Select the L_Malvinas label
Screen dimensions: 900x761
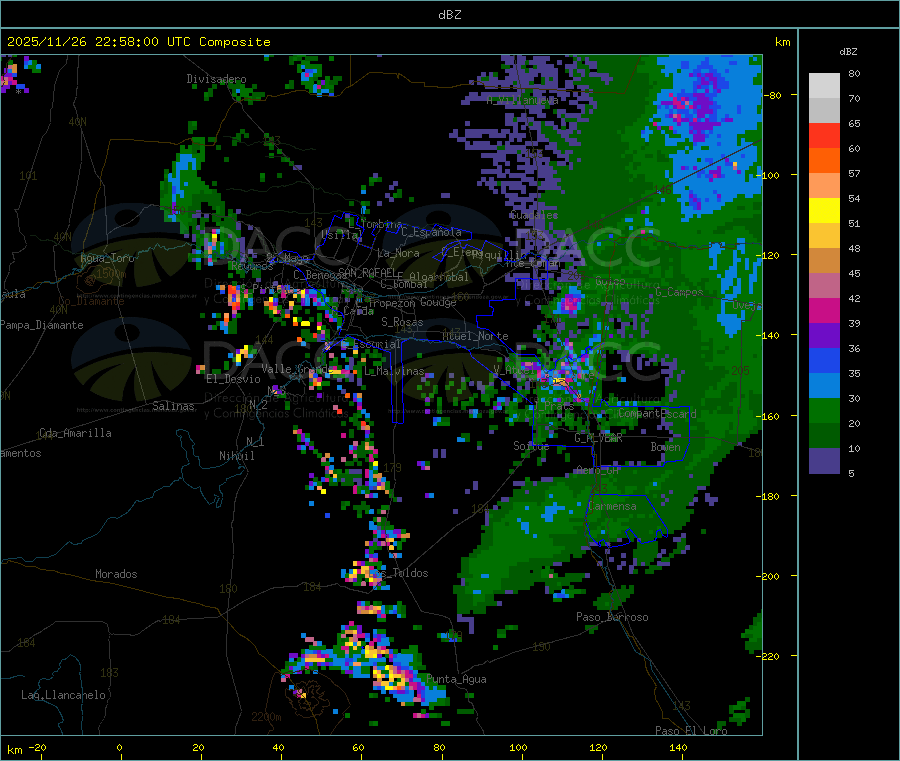point(394,371)
